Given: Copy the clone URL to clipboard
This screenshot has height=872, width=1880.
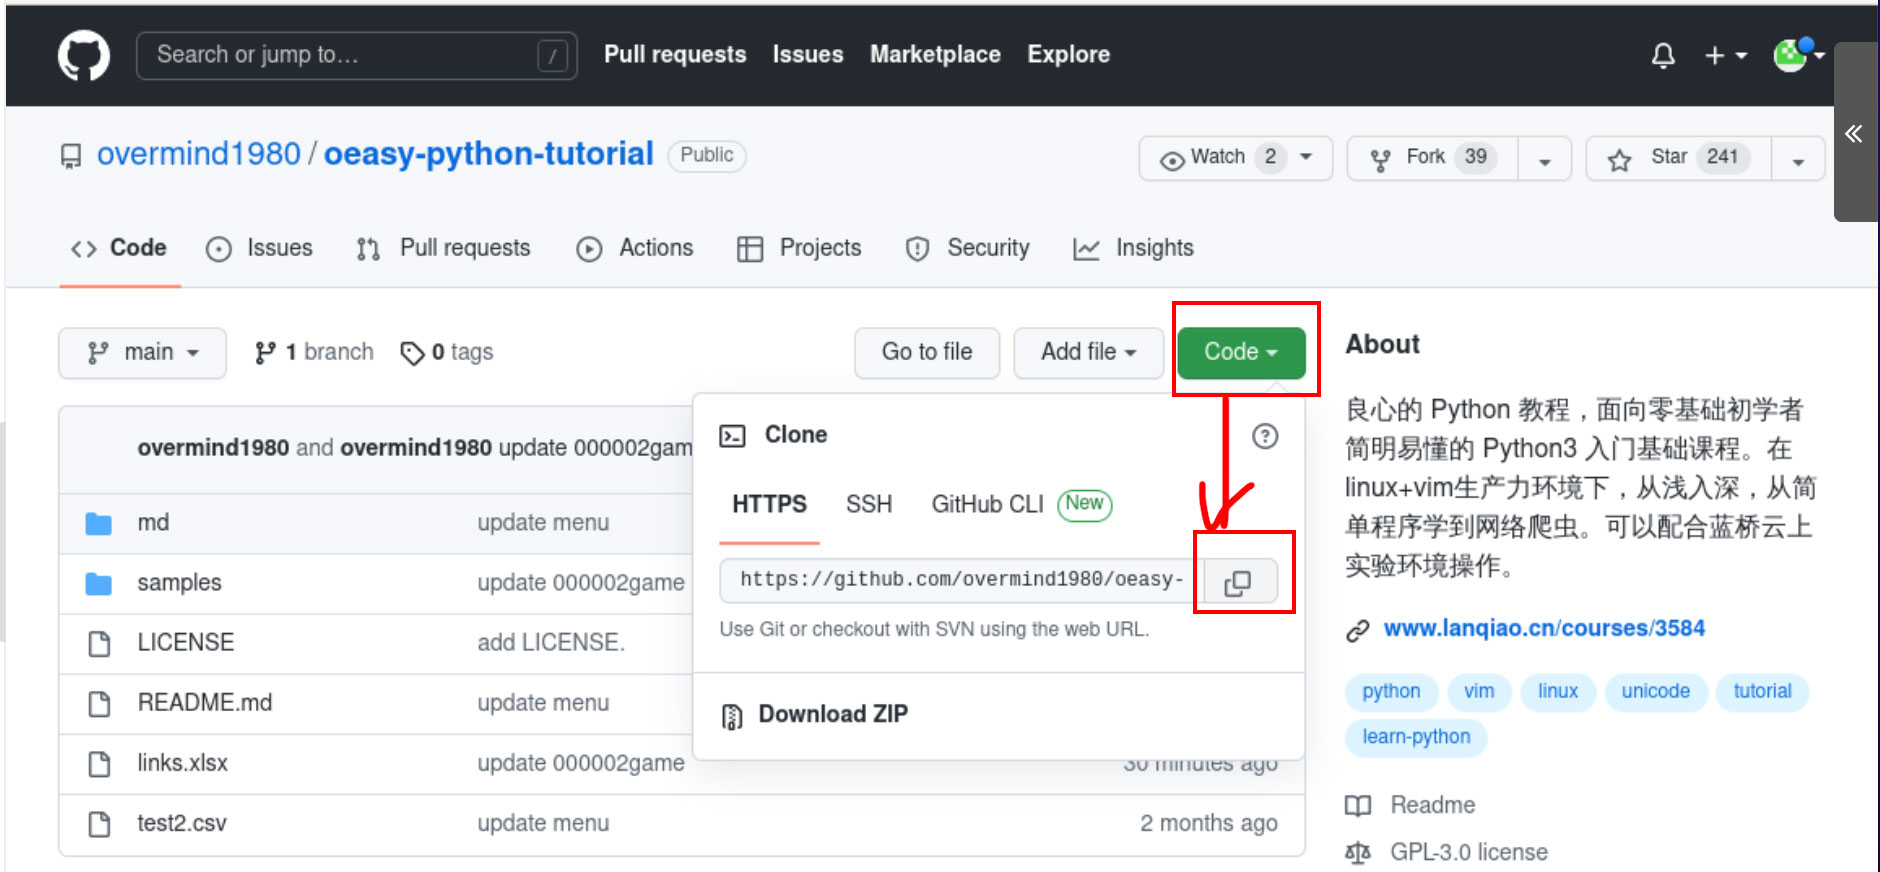Looking at the screenshot, I should pyautogui.click(x=1239, y=582).
